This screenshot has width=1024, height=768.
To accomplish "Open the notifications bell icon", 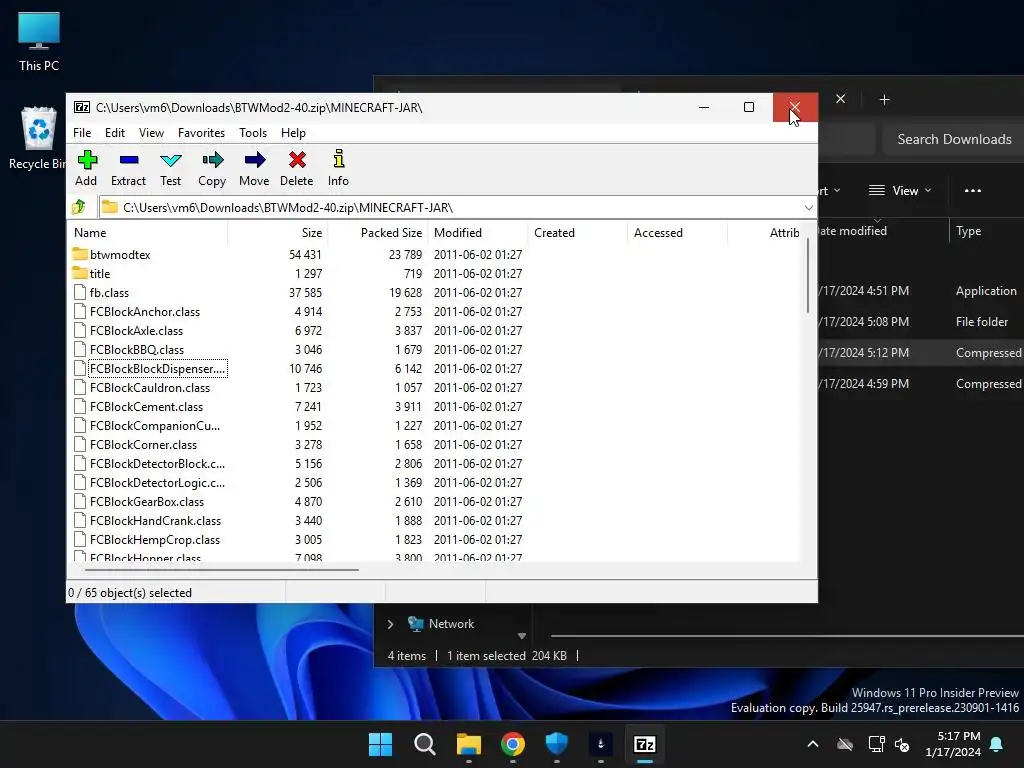I will (997, 744).
